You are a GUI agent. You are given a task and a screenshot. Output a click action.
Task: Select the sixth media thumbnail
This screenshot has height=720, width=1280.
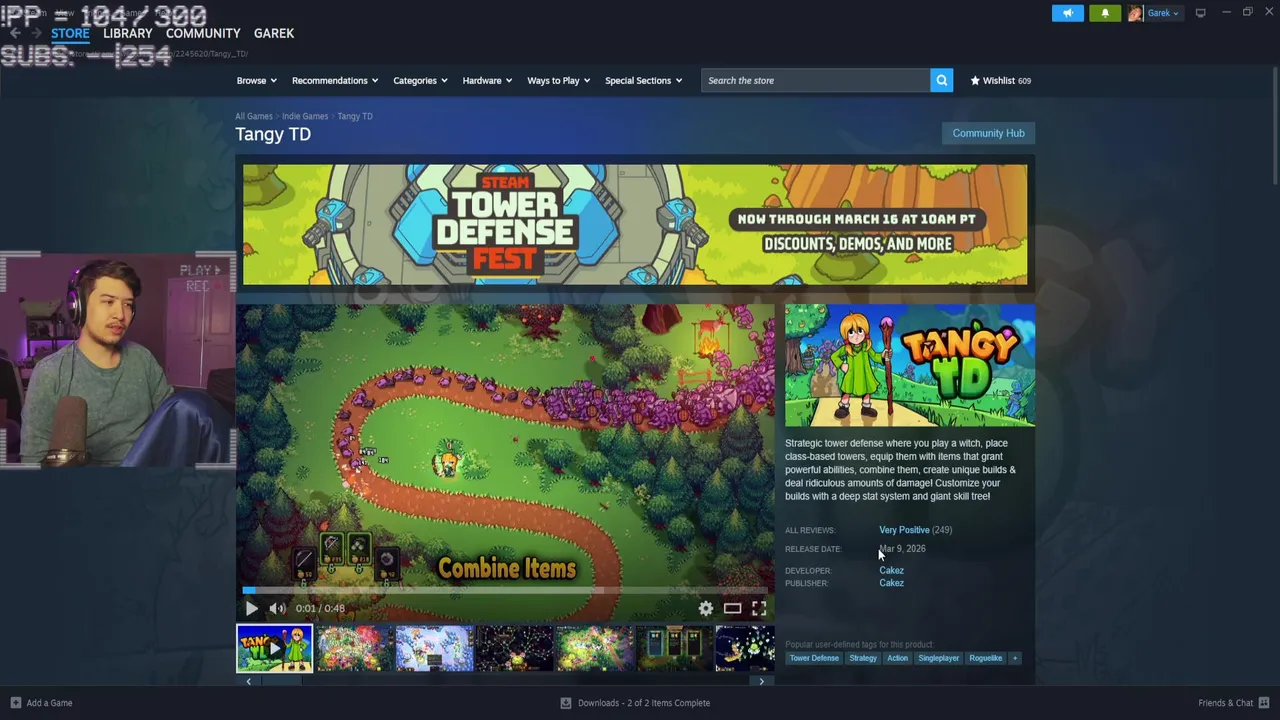pos(674,648)
